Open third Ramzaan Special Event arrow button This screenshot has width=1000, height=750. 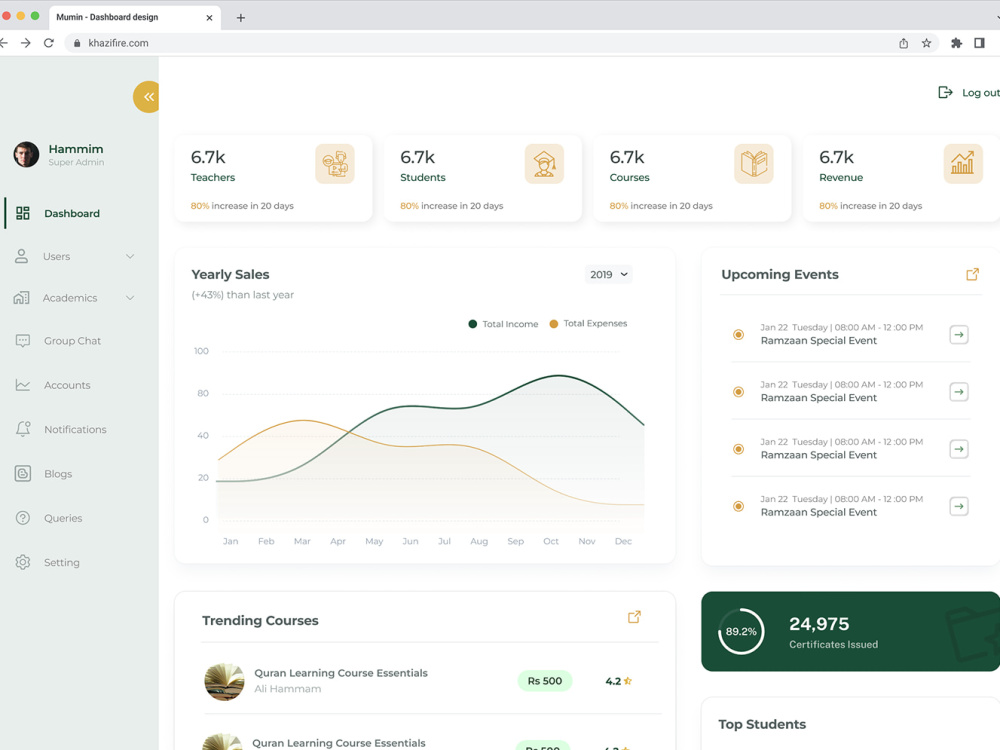click(959, 449)
